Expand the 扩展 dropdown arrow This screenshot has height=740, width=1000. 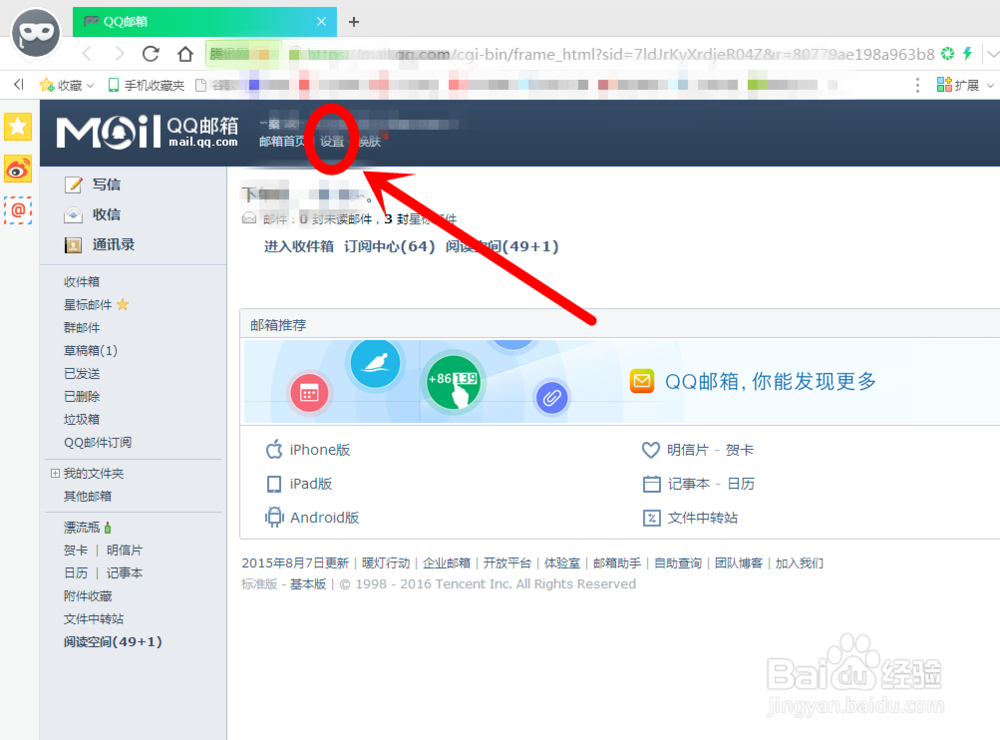990,85
